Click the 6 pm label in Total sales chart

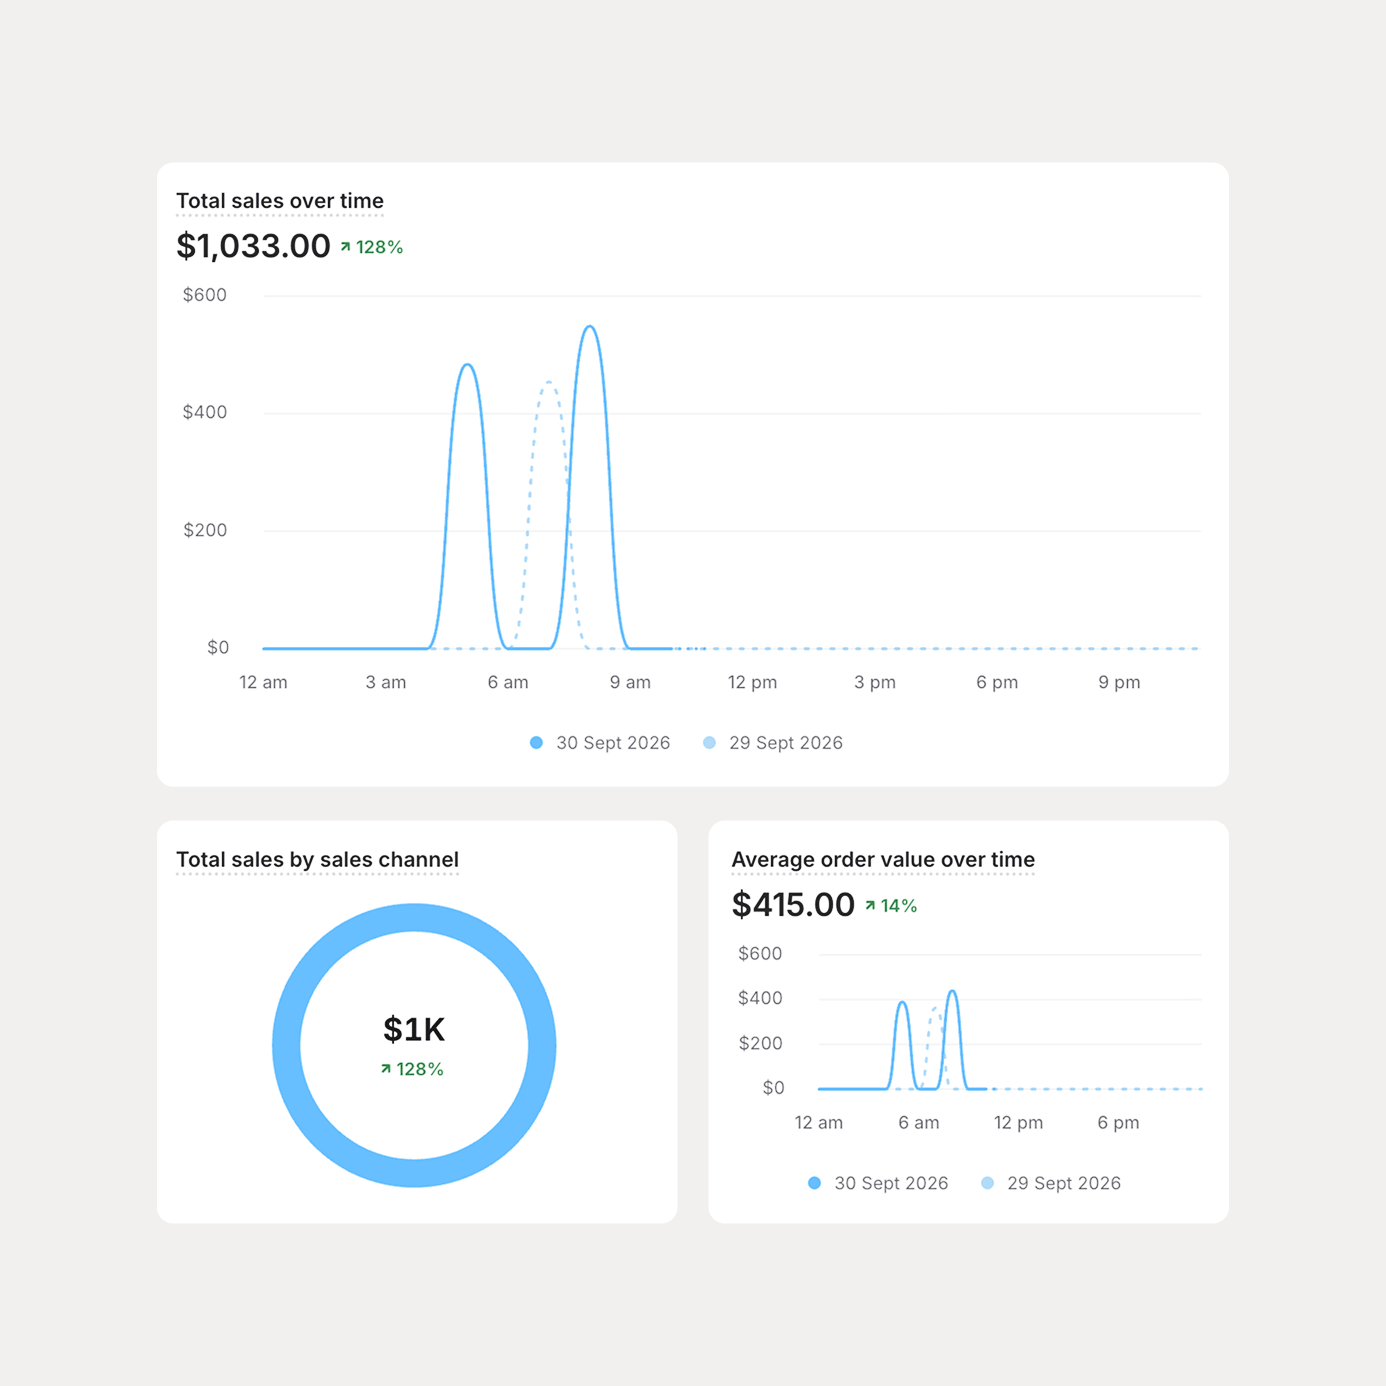997,682
